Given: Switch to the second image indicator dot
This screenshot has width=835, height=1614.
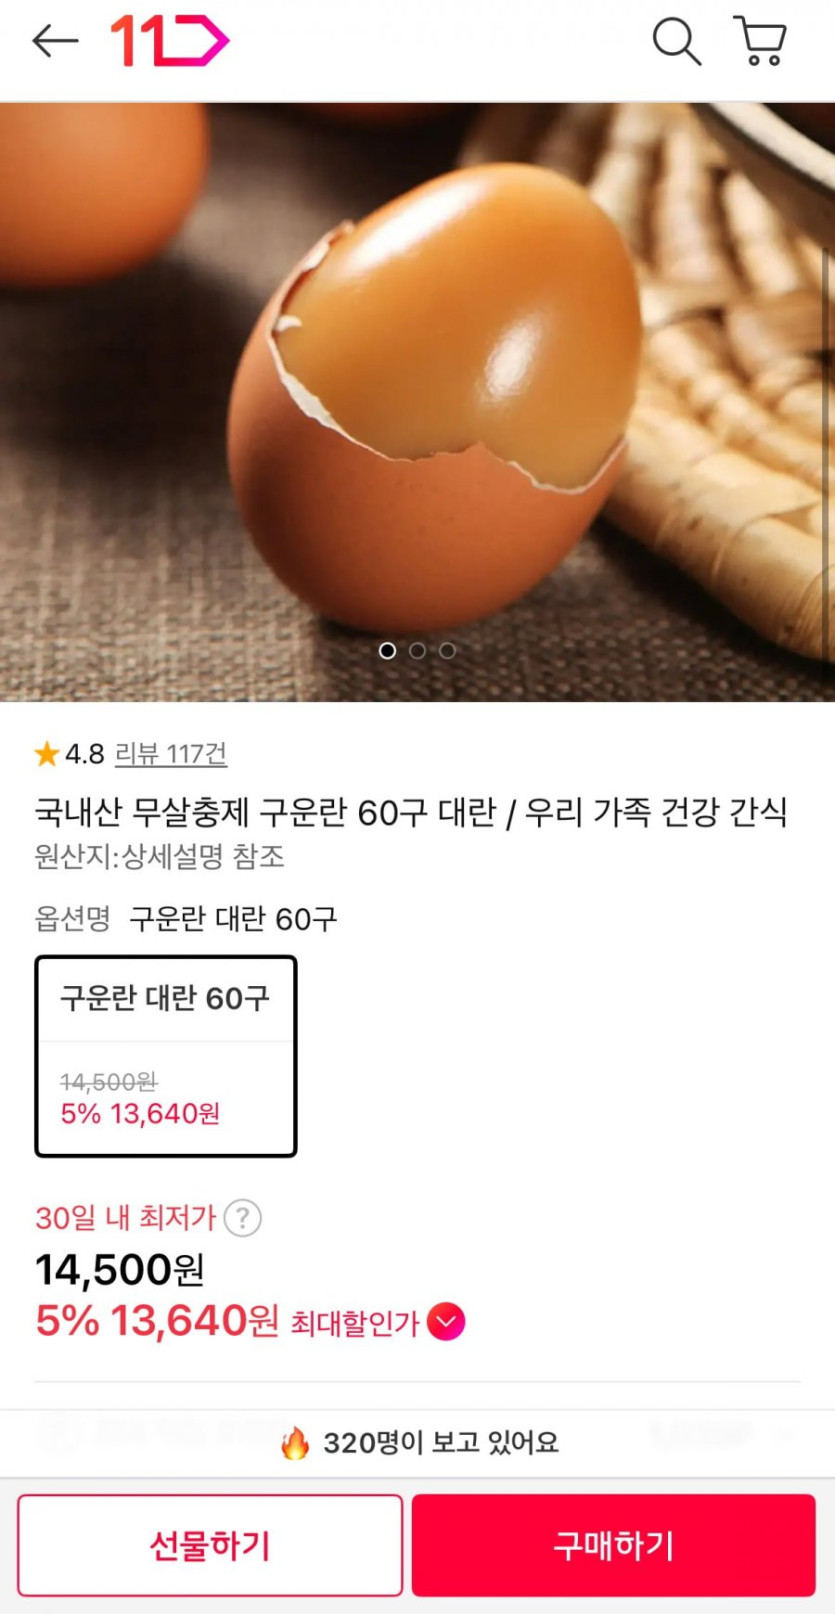Looking at the screenshot, I should pos(417,651).
